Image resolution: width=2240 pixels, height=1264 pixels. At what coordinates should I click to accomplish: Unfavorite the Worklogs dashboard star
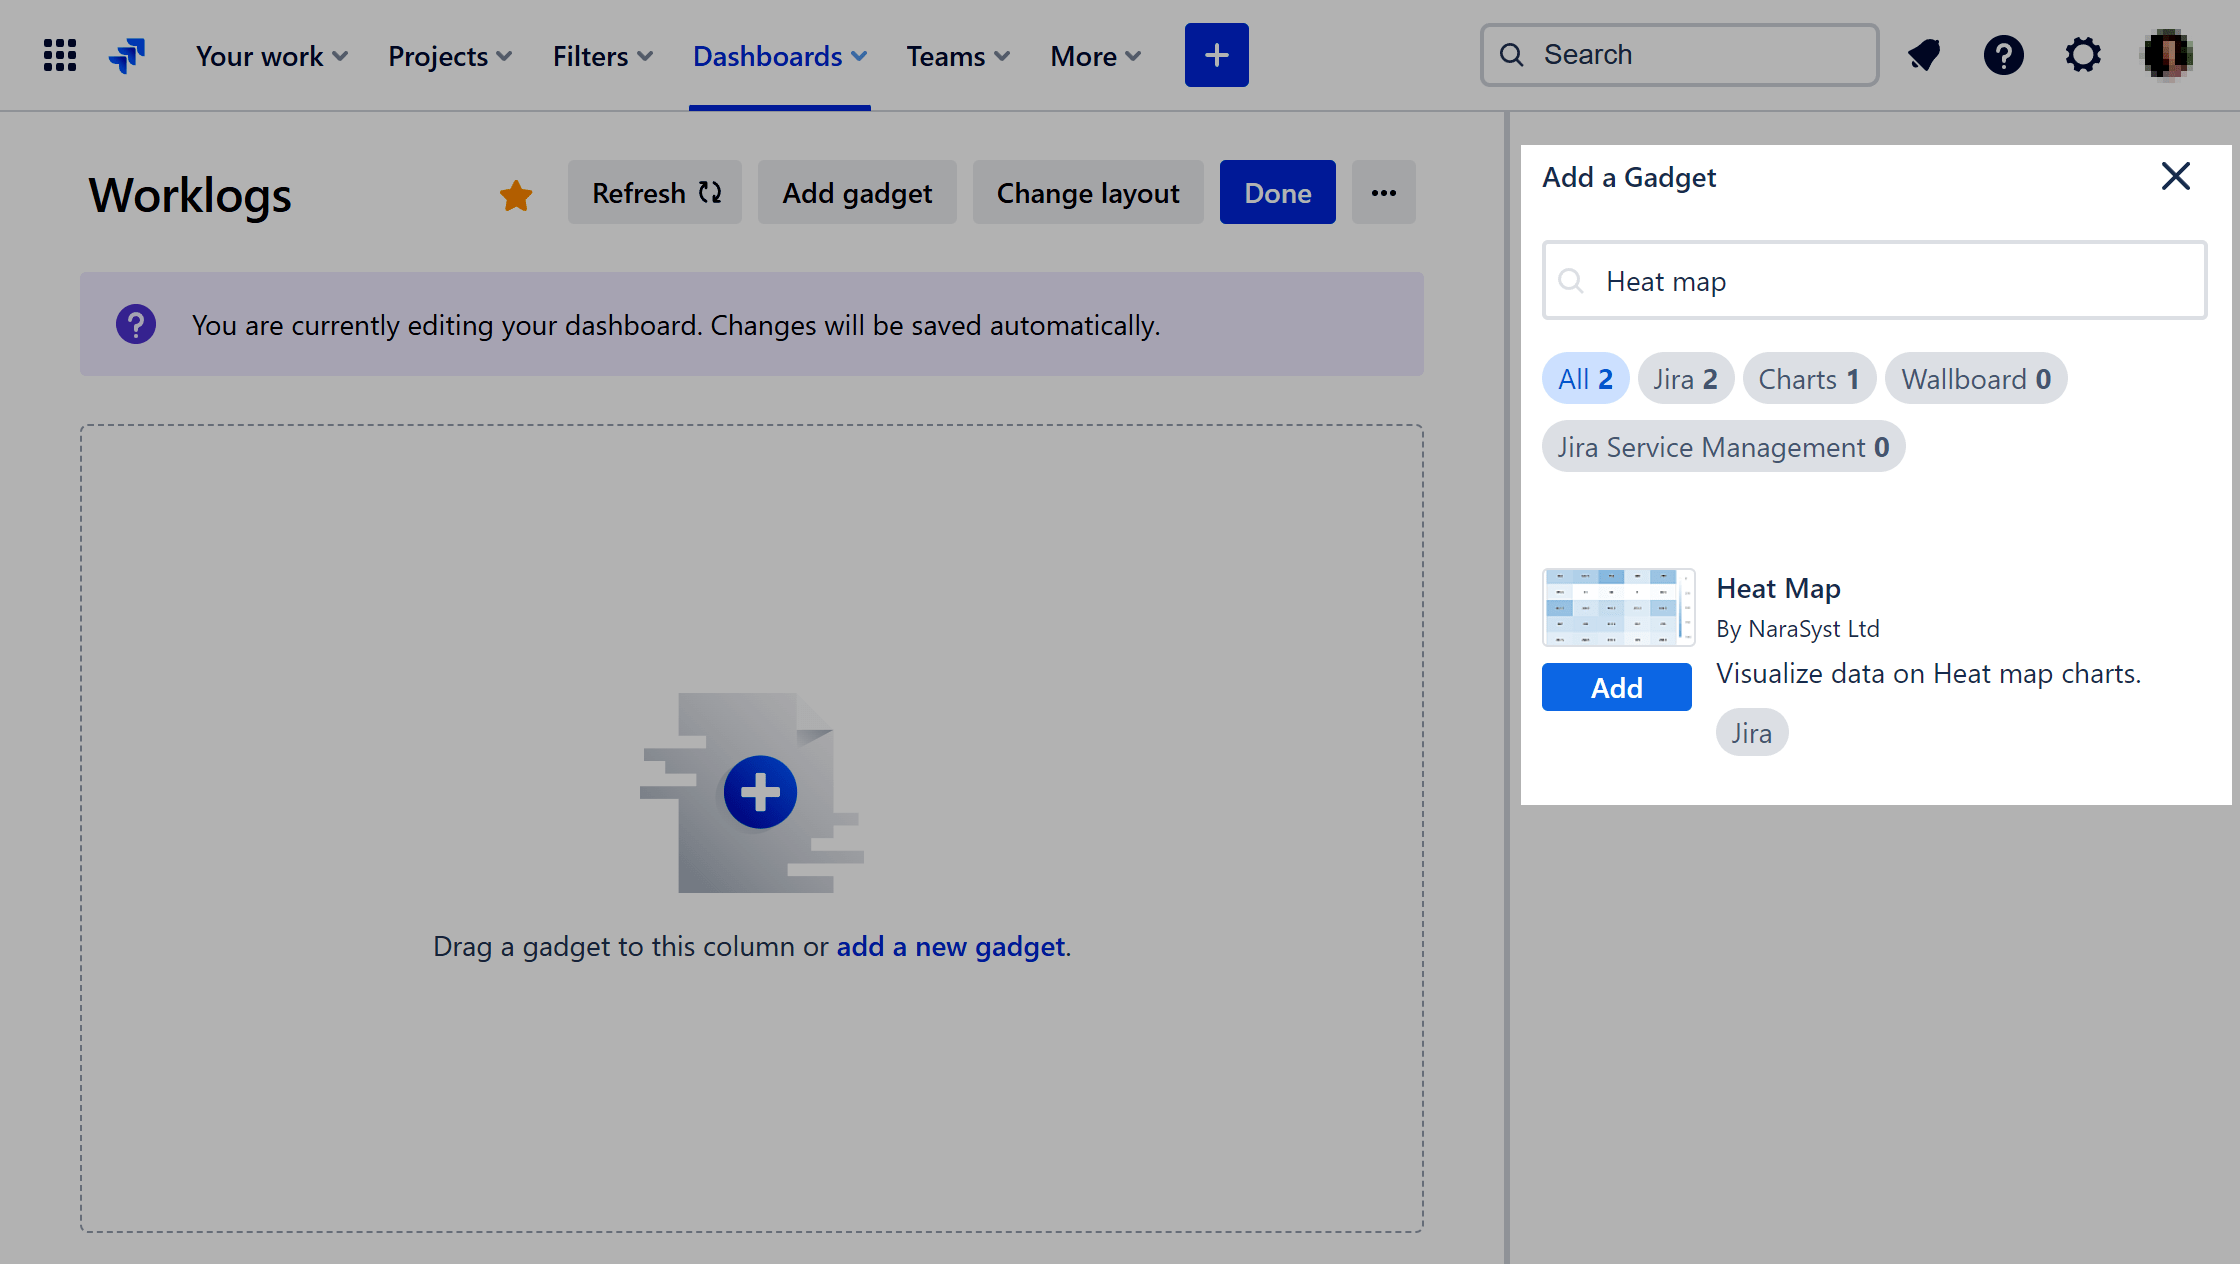pos(516,195)
